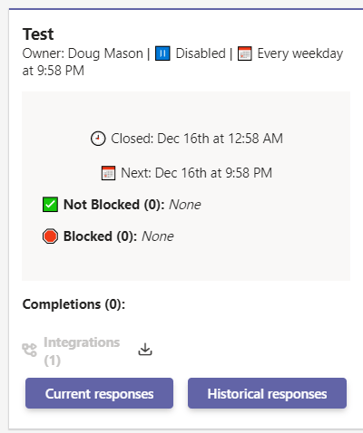Open Historical responses

(x=267, y=393)
